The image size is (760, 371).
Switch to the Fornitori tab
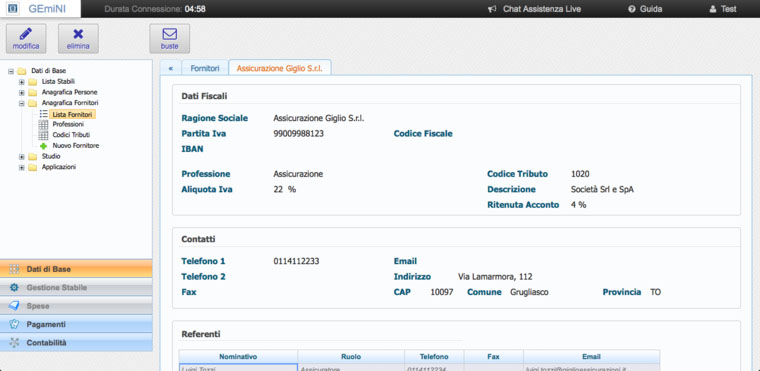pyautogui.click(x=205, y=68)
